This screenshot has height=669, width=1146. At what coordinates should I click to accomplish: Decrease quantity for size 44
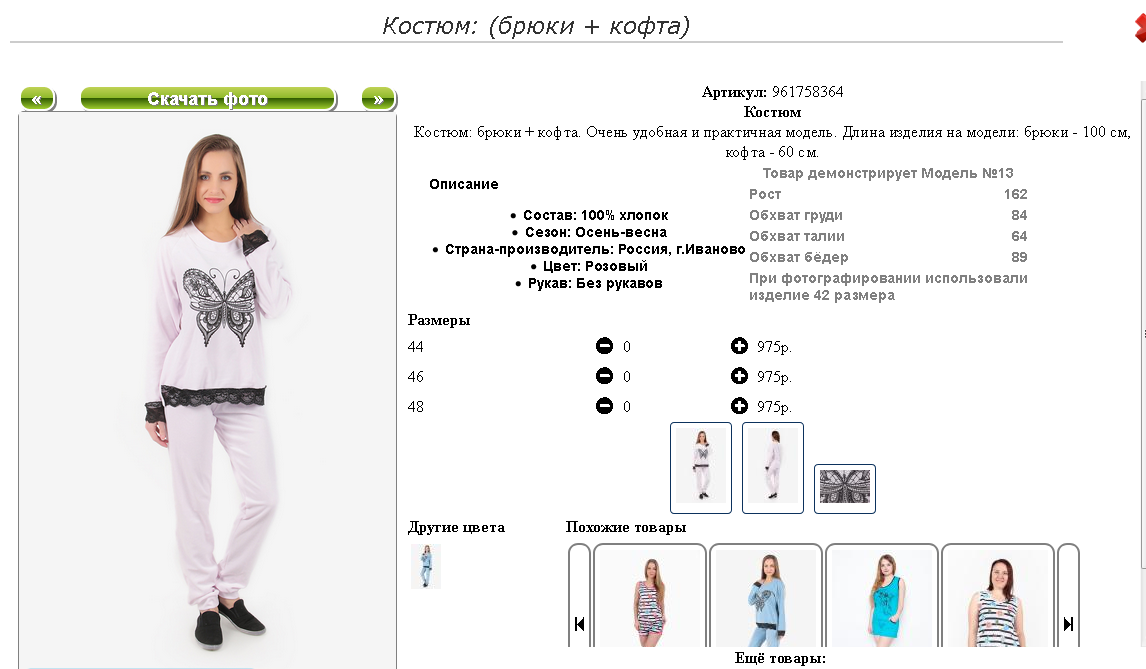(604, 346)
